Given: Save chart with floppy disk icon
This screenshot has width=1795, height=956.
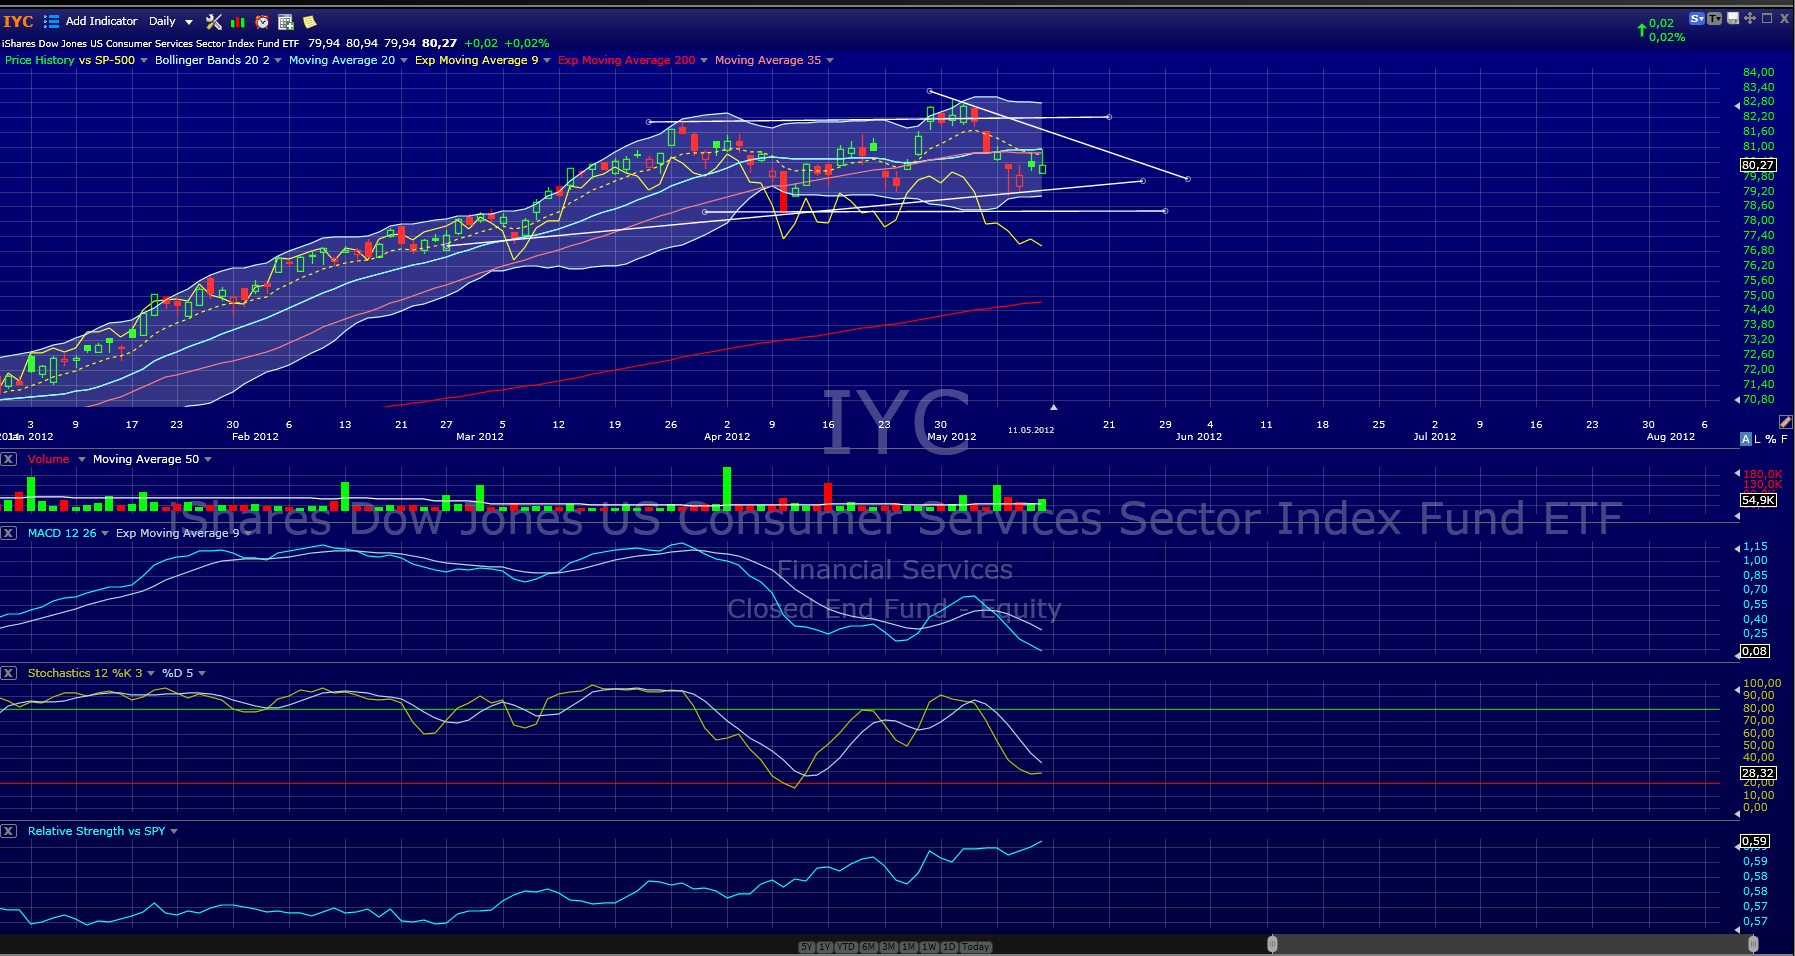Looking at the screenshot, I should pos(1733,19).
